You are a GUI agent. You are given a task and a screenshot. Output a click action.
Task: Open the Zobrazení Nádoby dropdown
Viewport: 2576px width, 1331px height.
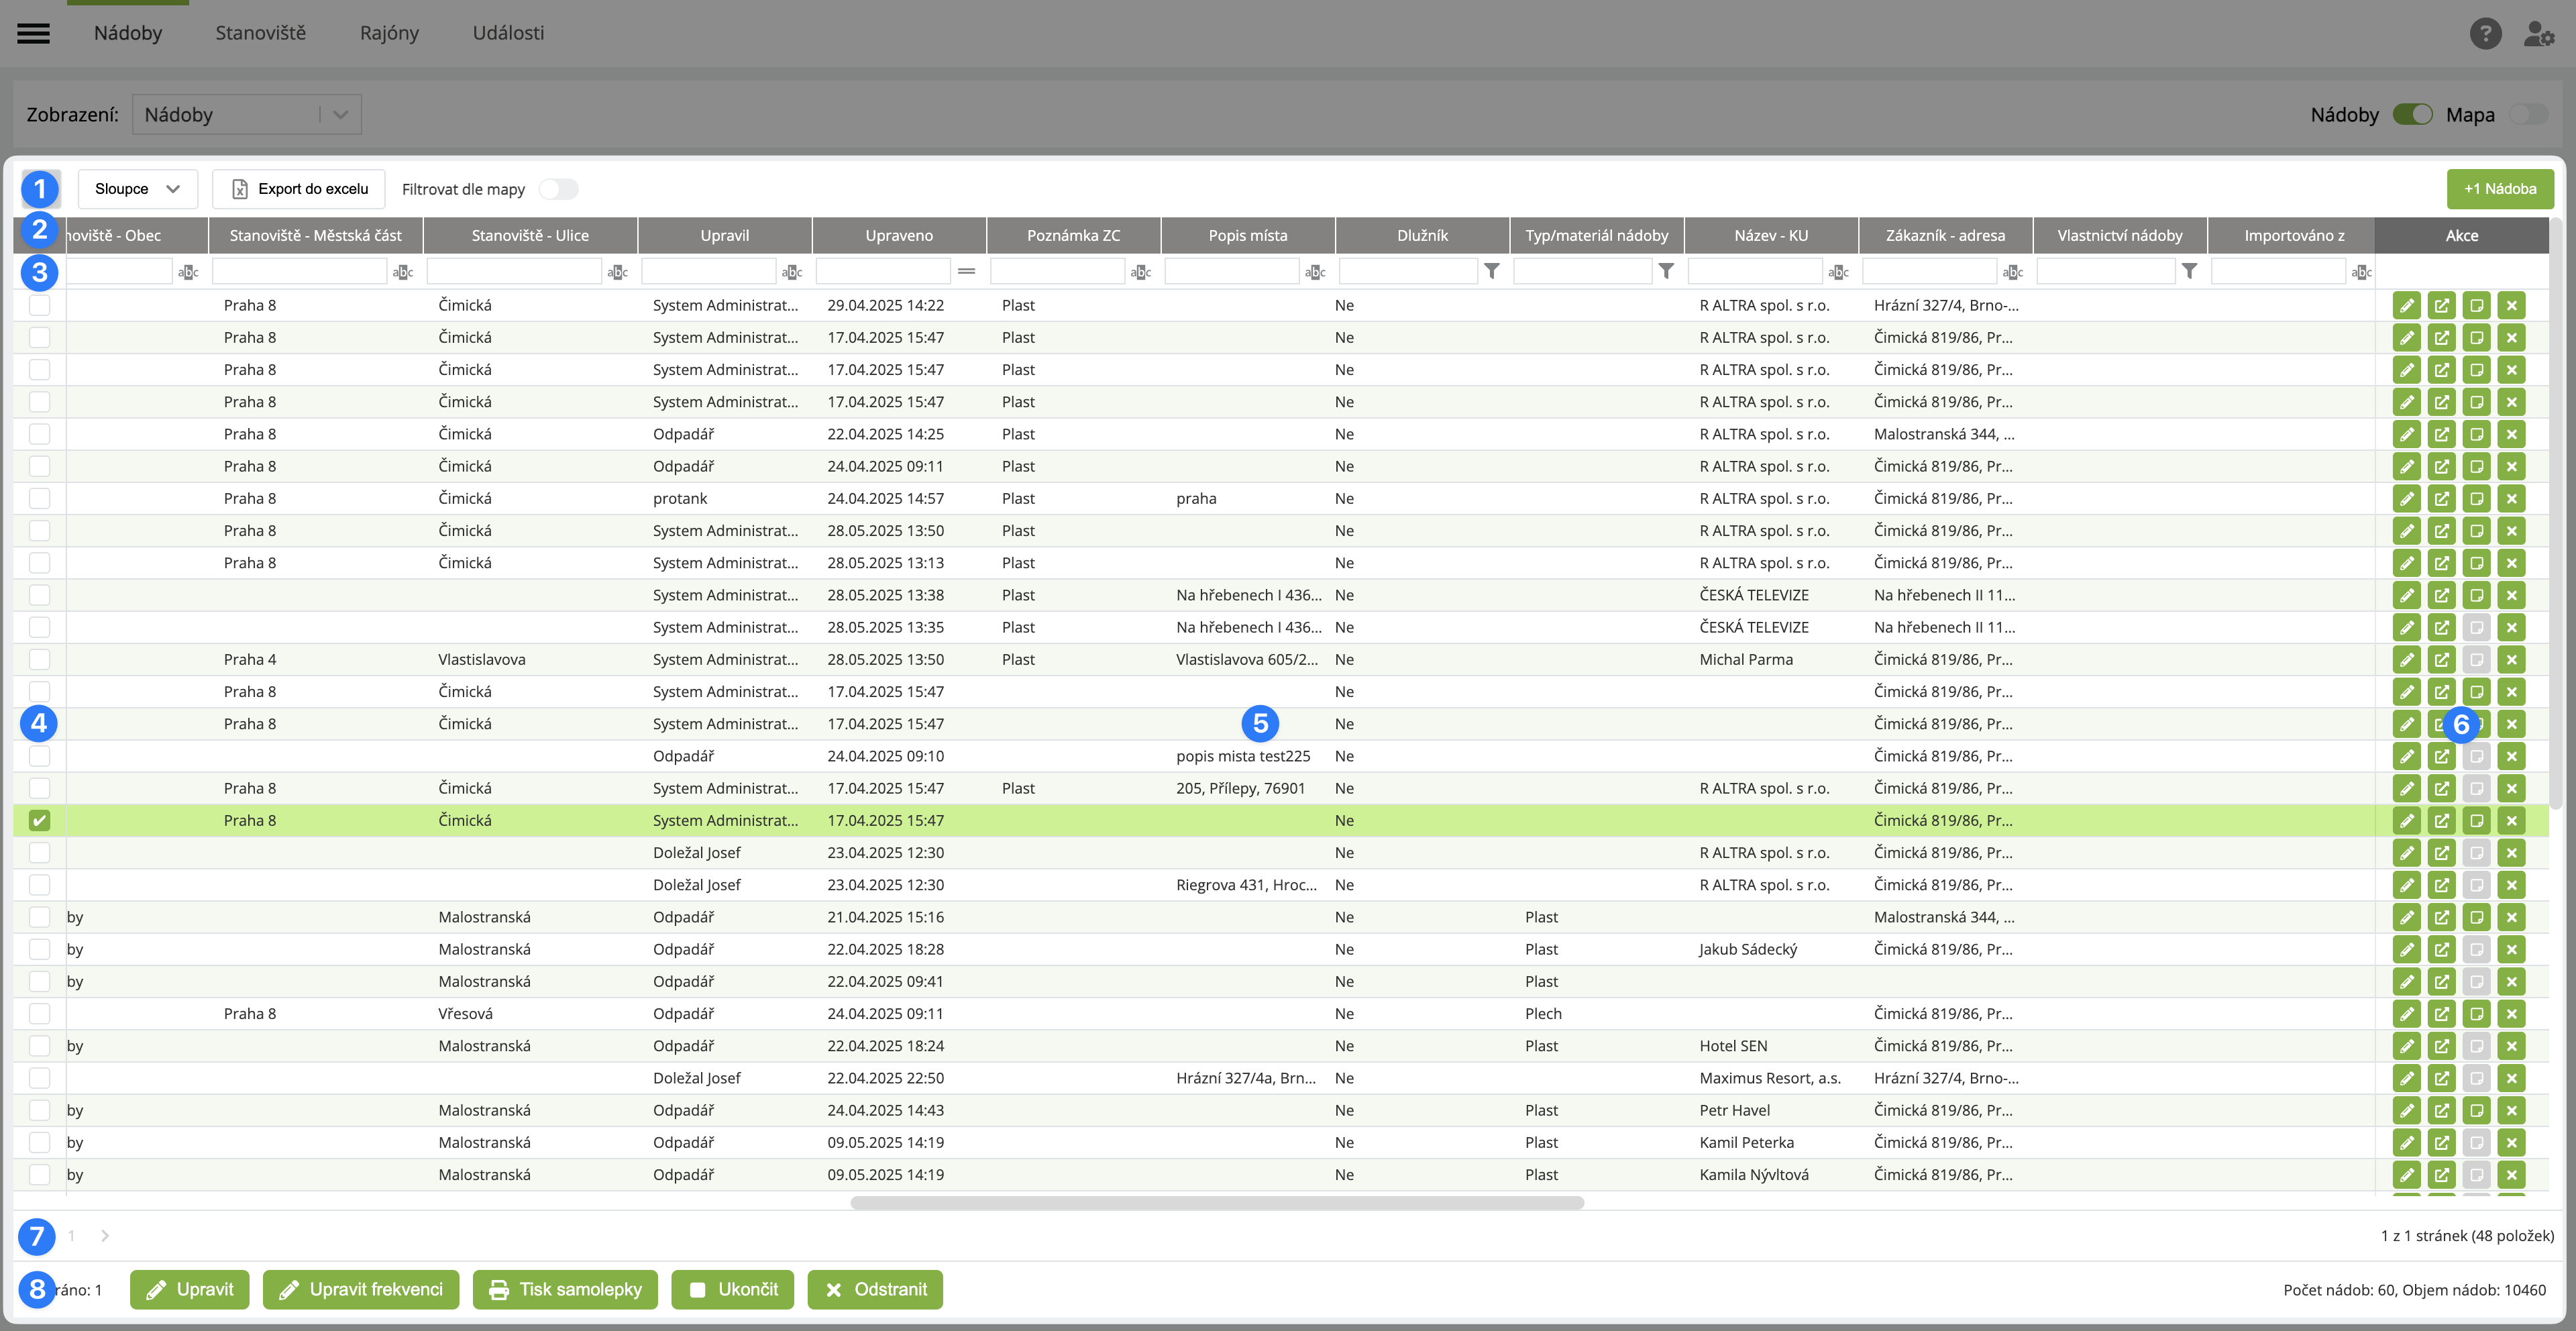tap(246, 114)
